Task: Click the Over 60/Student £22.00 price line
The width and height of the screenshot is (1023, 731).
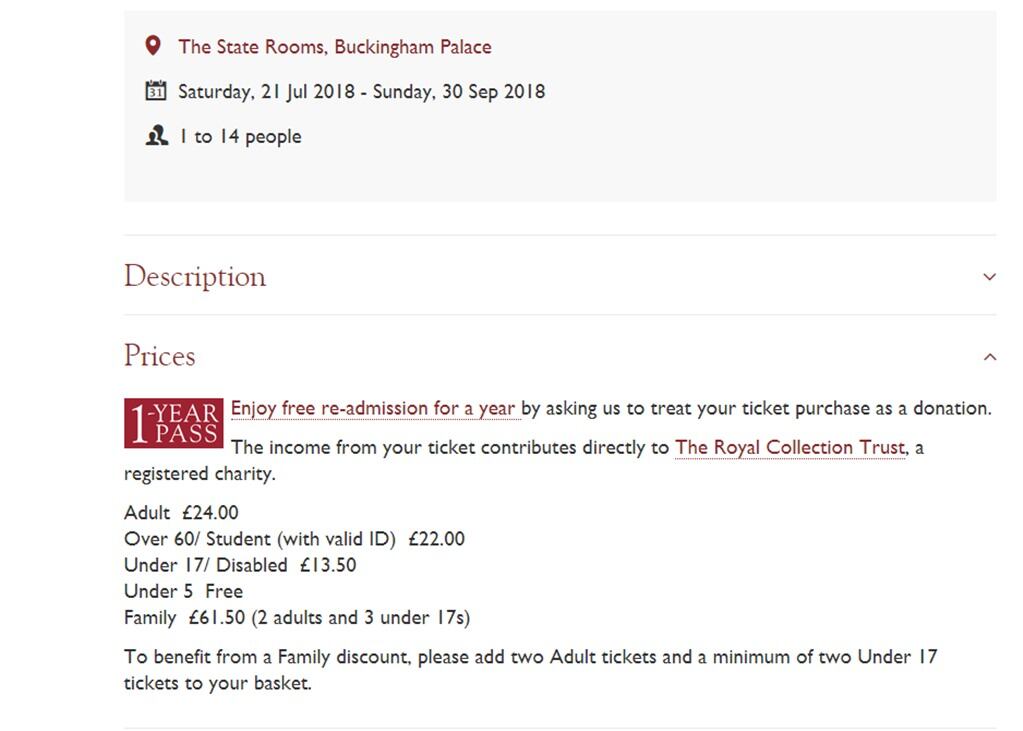Action: 294,539
